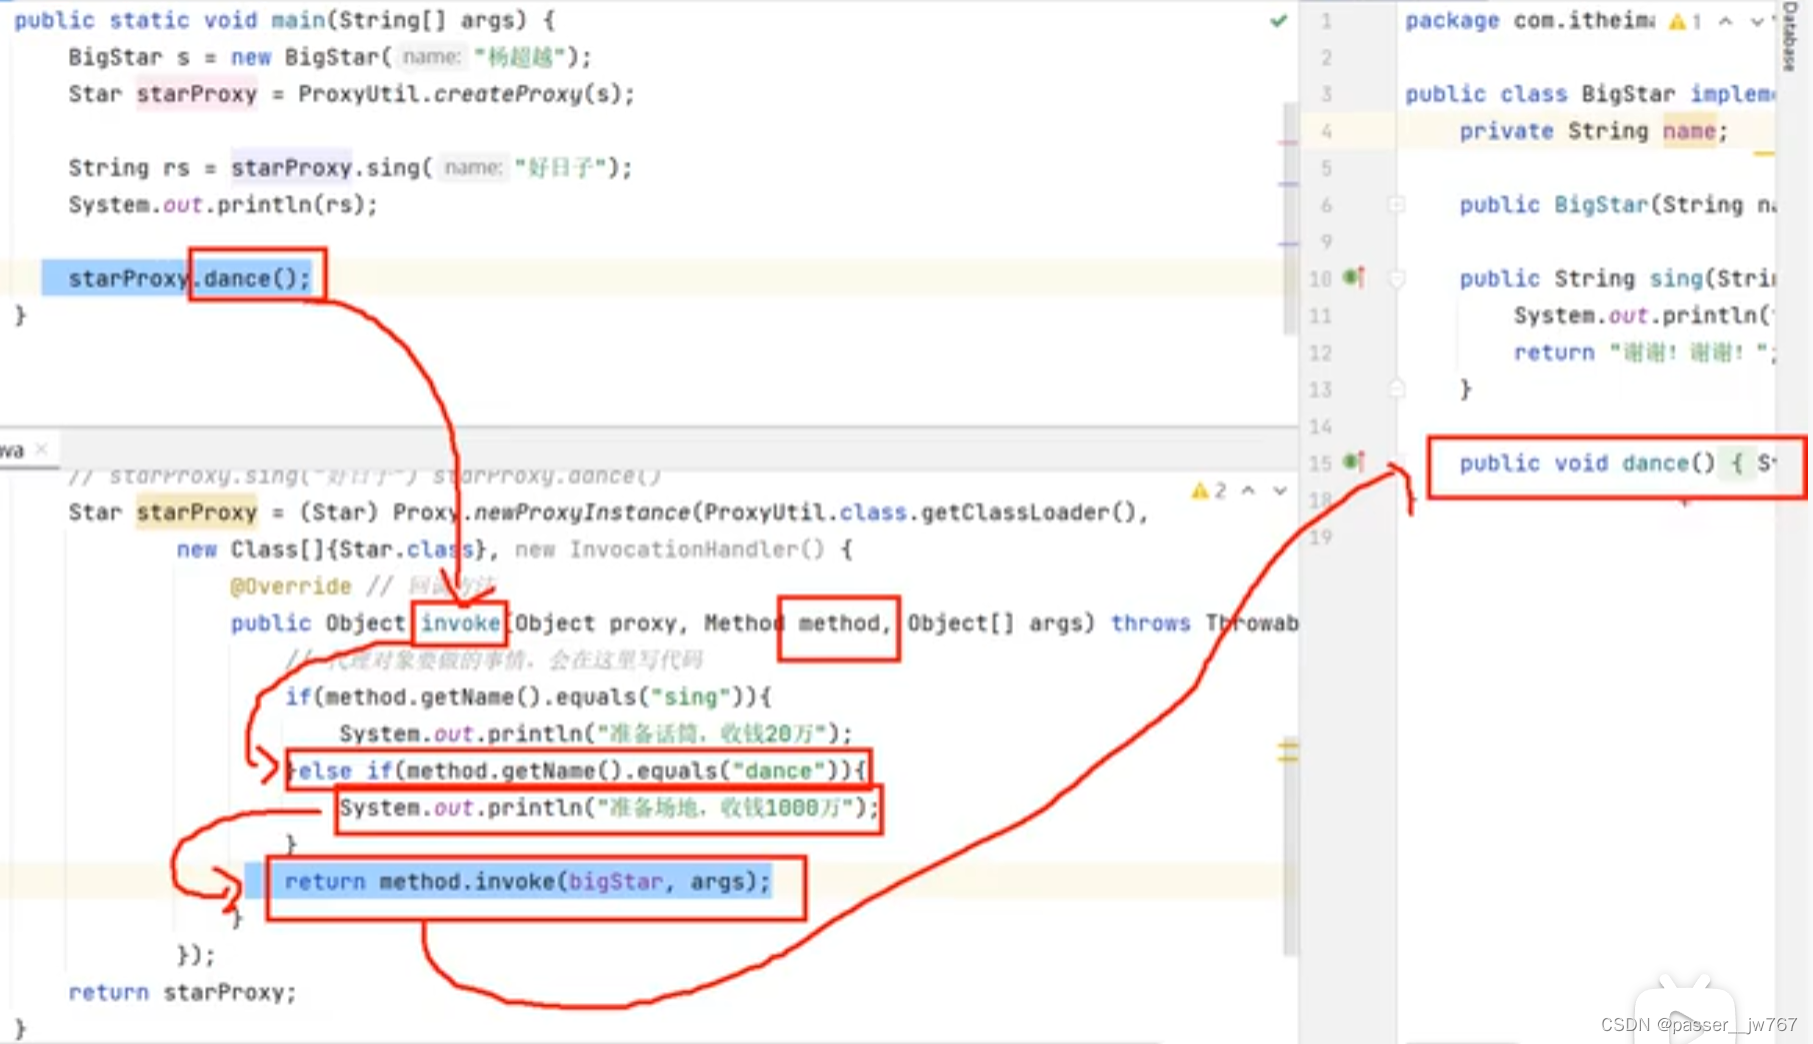Viewport: 1813px width, 1044px height.
Task: Open the 2 warnings indicator in ProxyUtil editor
Action: click(x=1209, y=491)
